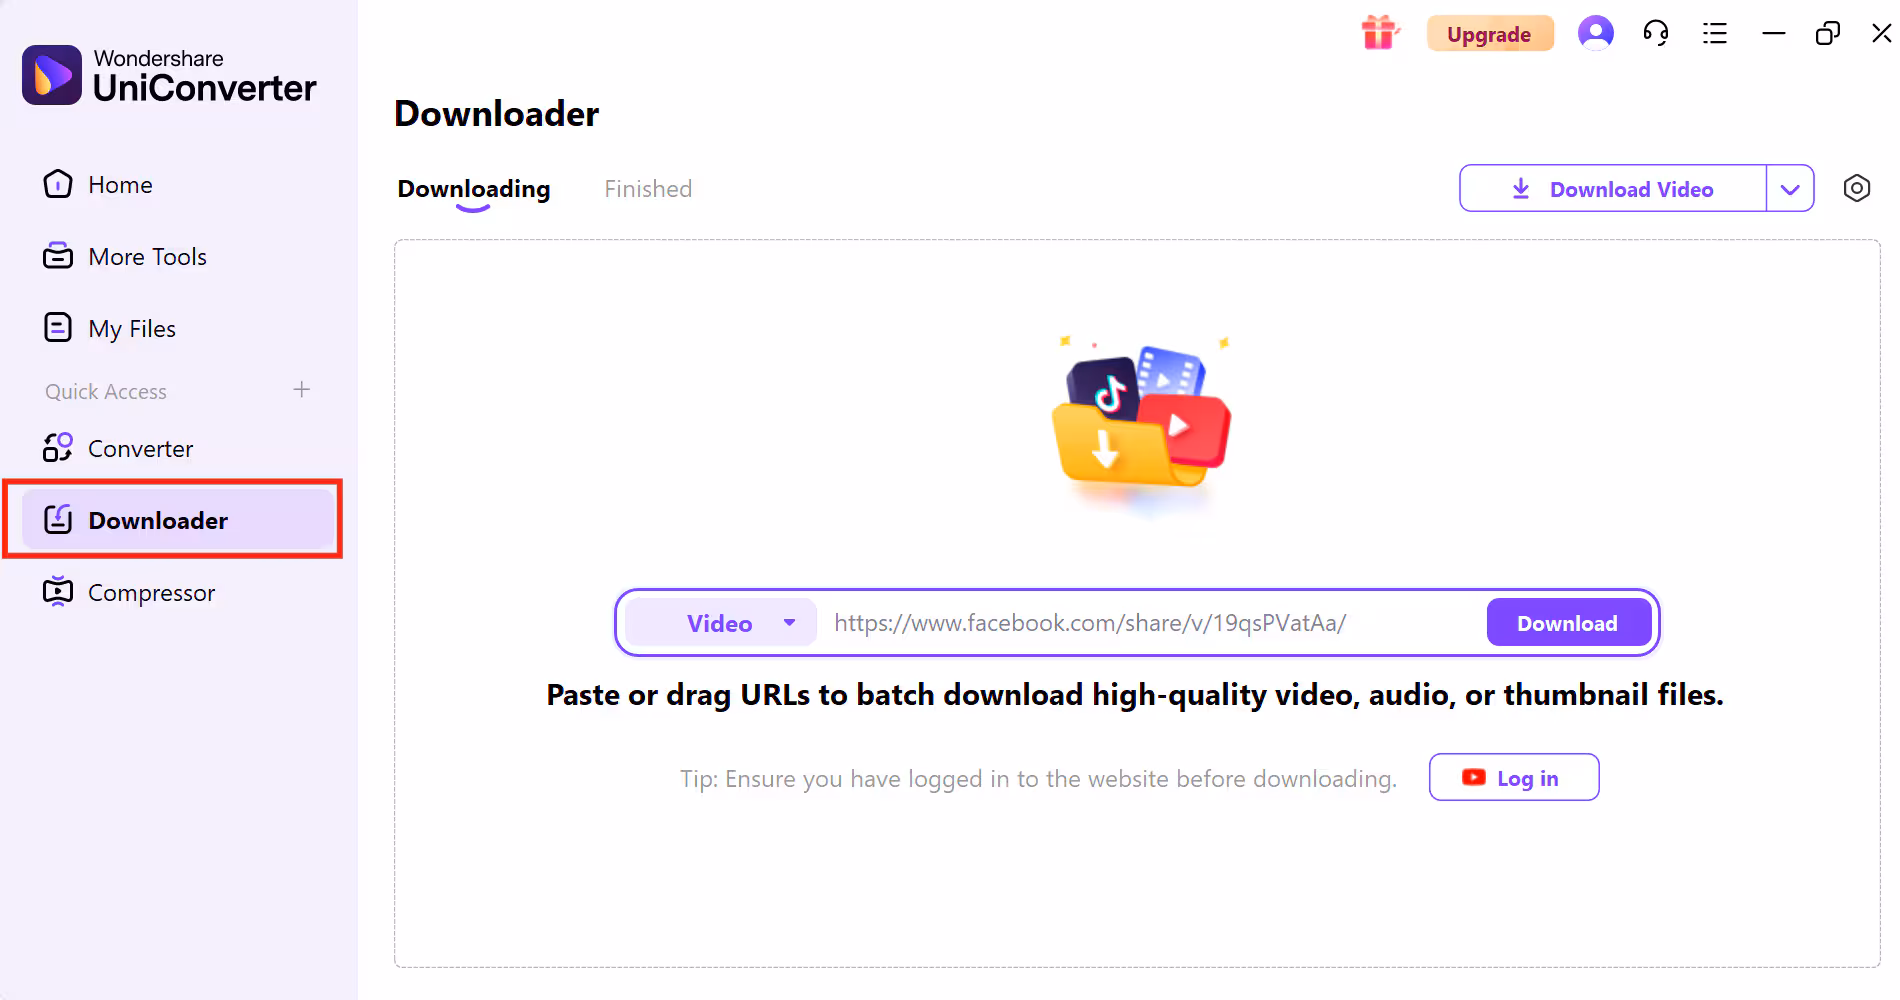
Task: Click the purple Download button
Action: pyautogui.click(x=1568, y=623)
